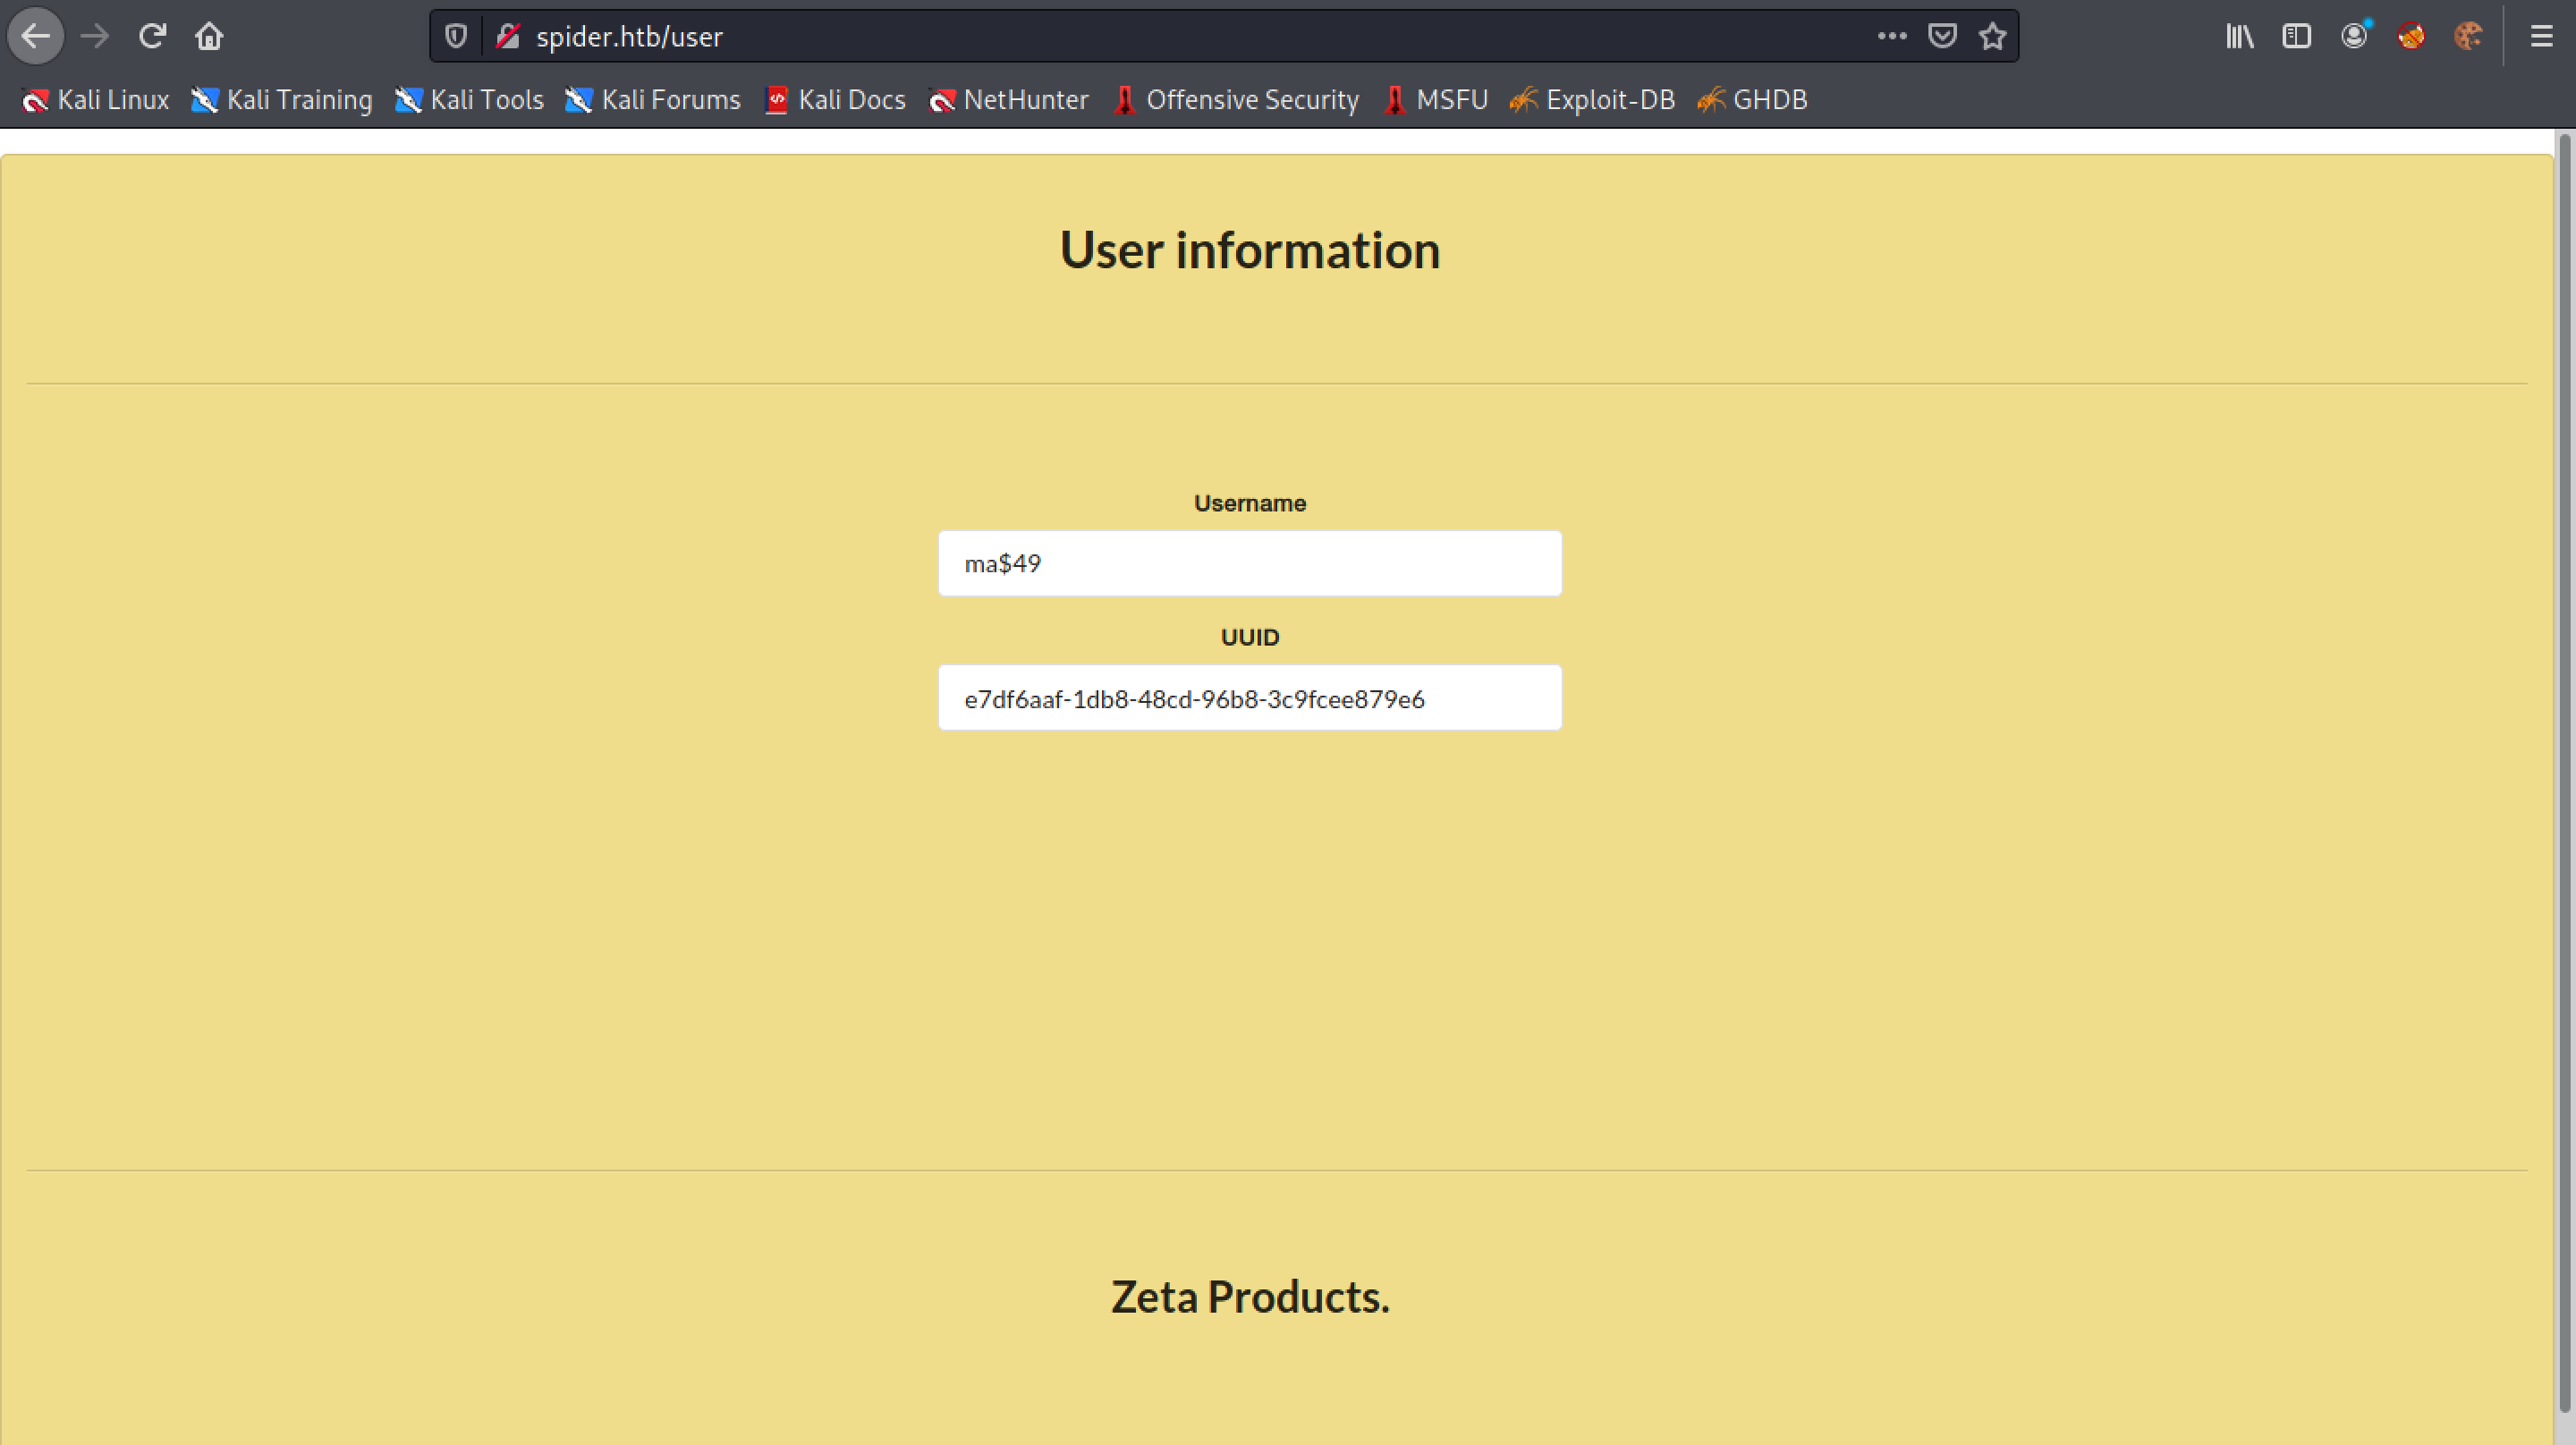This screenshot has width=2576, height=1445.
Task: Open the Firefox hamburger menu
Action: pos(2542,37)
